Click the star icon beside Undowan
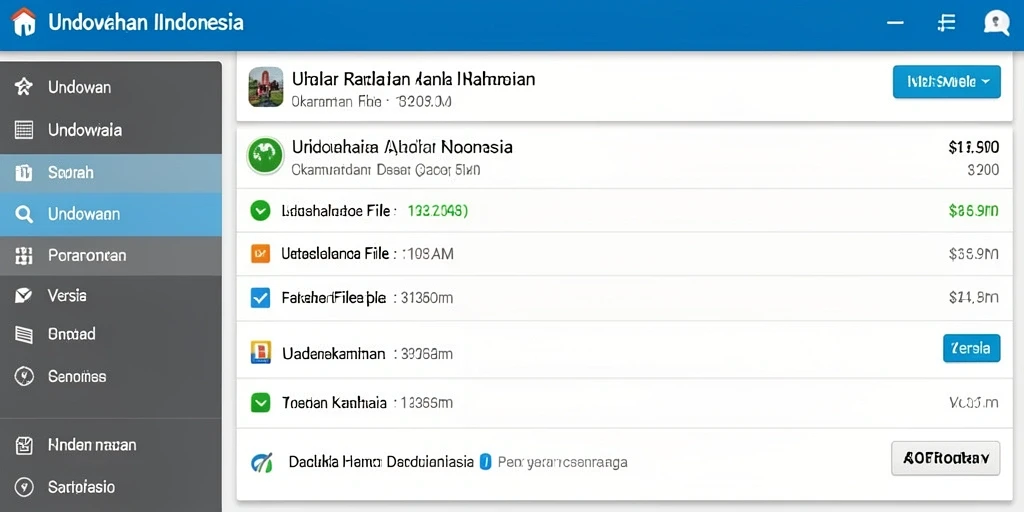Image resolution: width=1024 pixels, height=512 pixels. (24, 87)
